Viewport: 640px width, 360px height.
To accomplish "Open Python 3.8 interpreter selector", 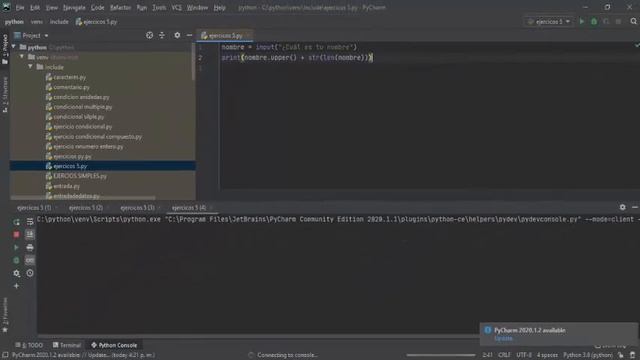I will 588,355.
